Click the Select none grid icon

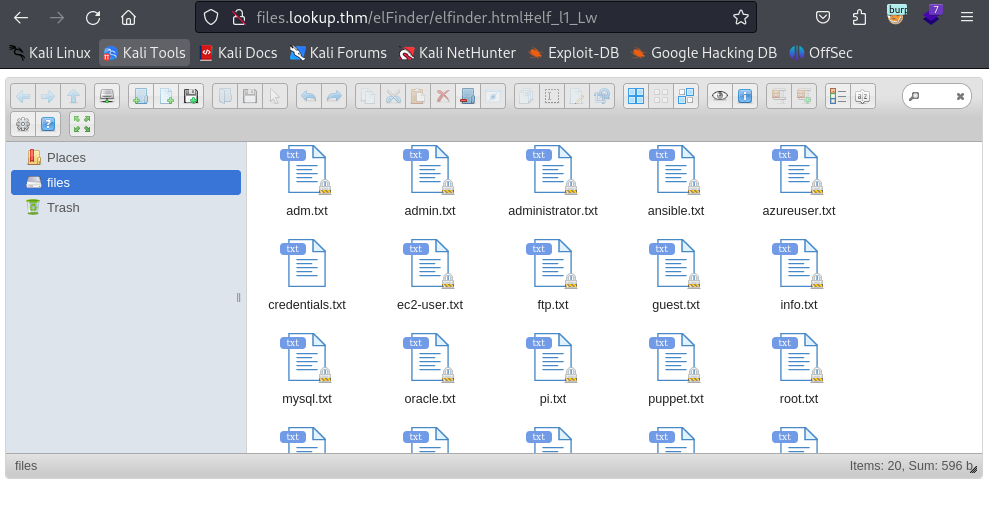click(x=661, y=96)
